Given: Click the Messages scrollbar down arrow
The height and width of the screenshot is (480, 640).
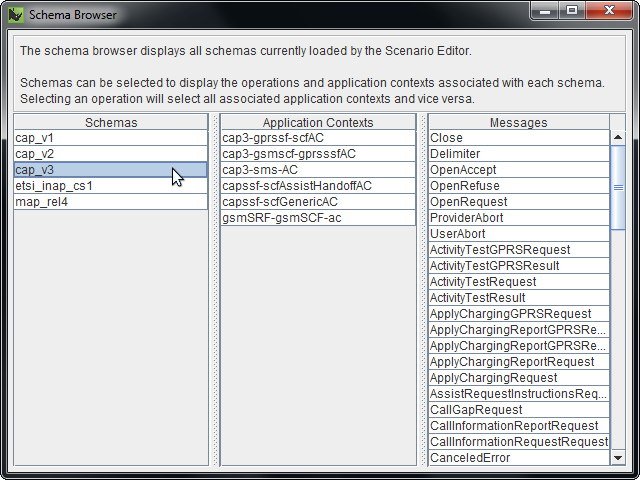Looking at the screenshot, I should pyautogui.click(x=618, y=458).
